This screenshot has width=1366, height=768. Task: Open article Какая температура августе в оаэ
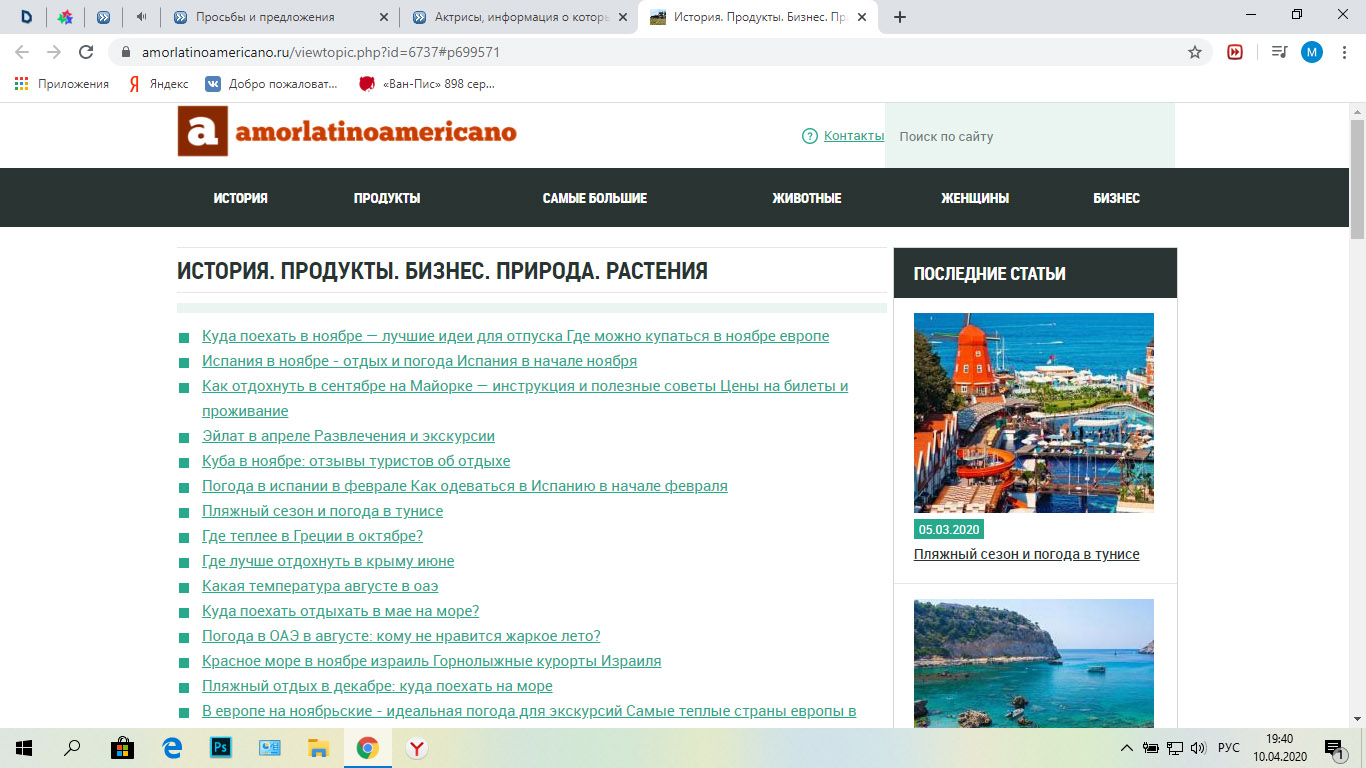coord(320,586)
